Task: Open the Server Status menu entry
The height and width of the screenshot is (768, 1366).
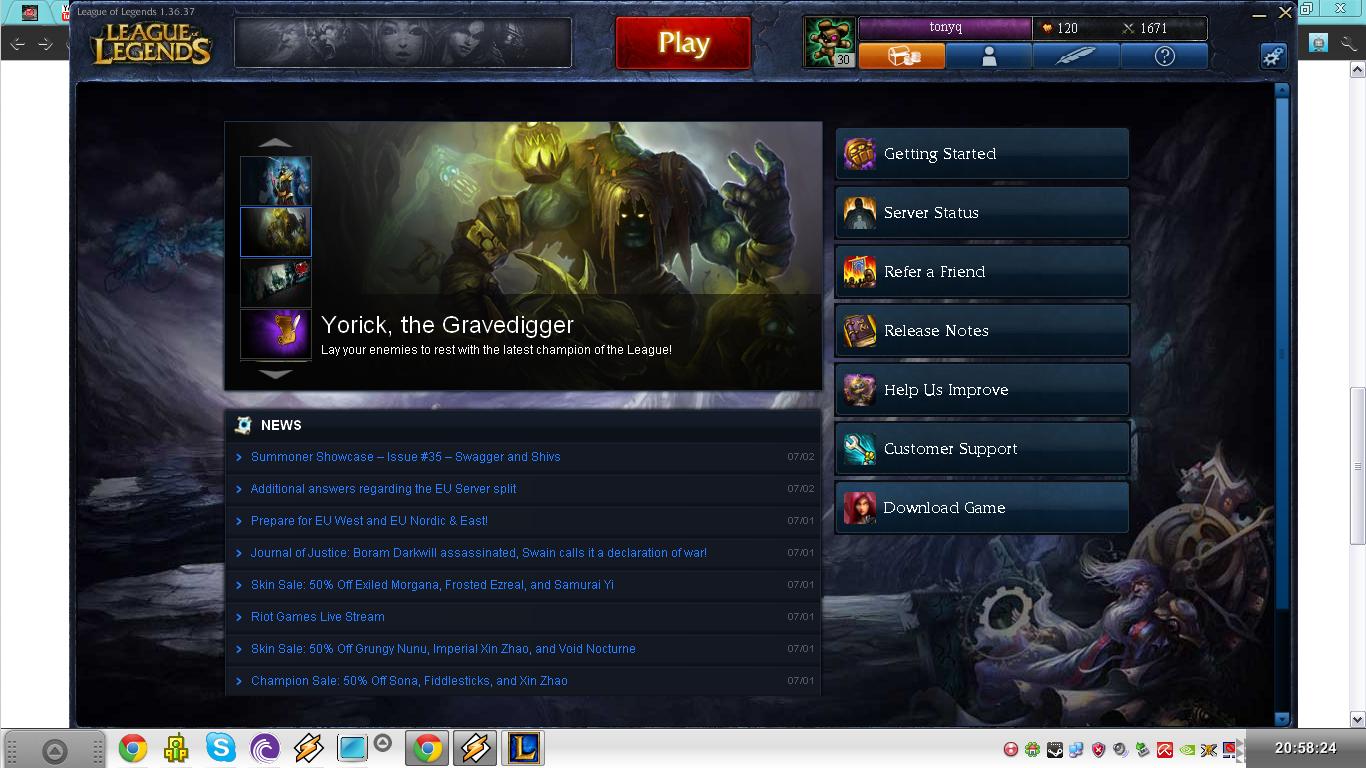Action: pyautogui.click(x=981, y=213)
